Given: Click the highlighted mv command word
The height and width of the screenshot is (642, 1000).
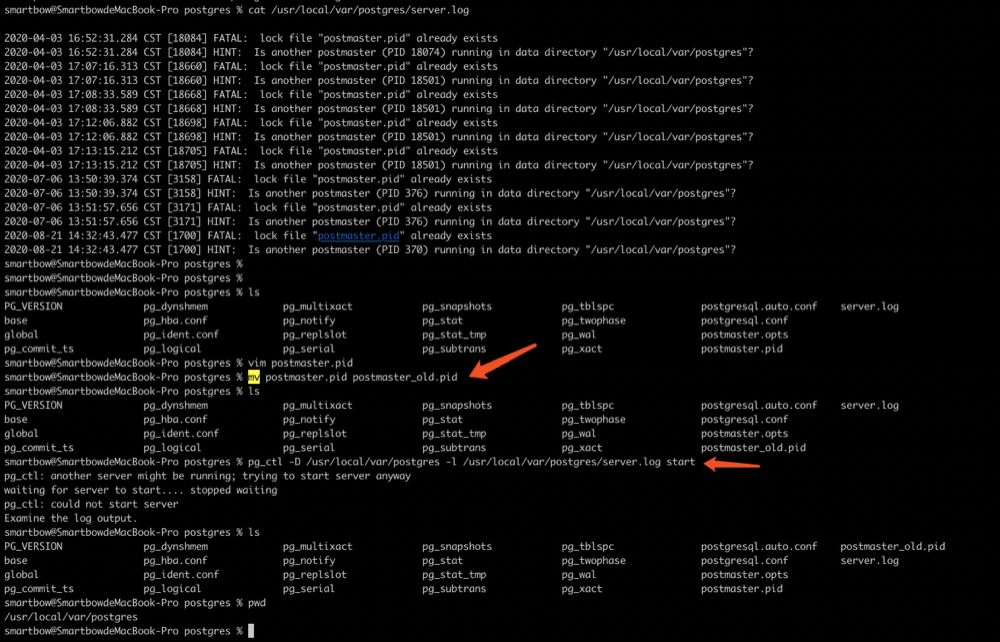Looking at the screenshot, I should 254,377.
